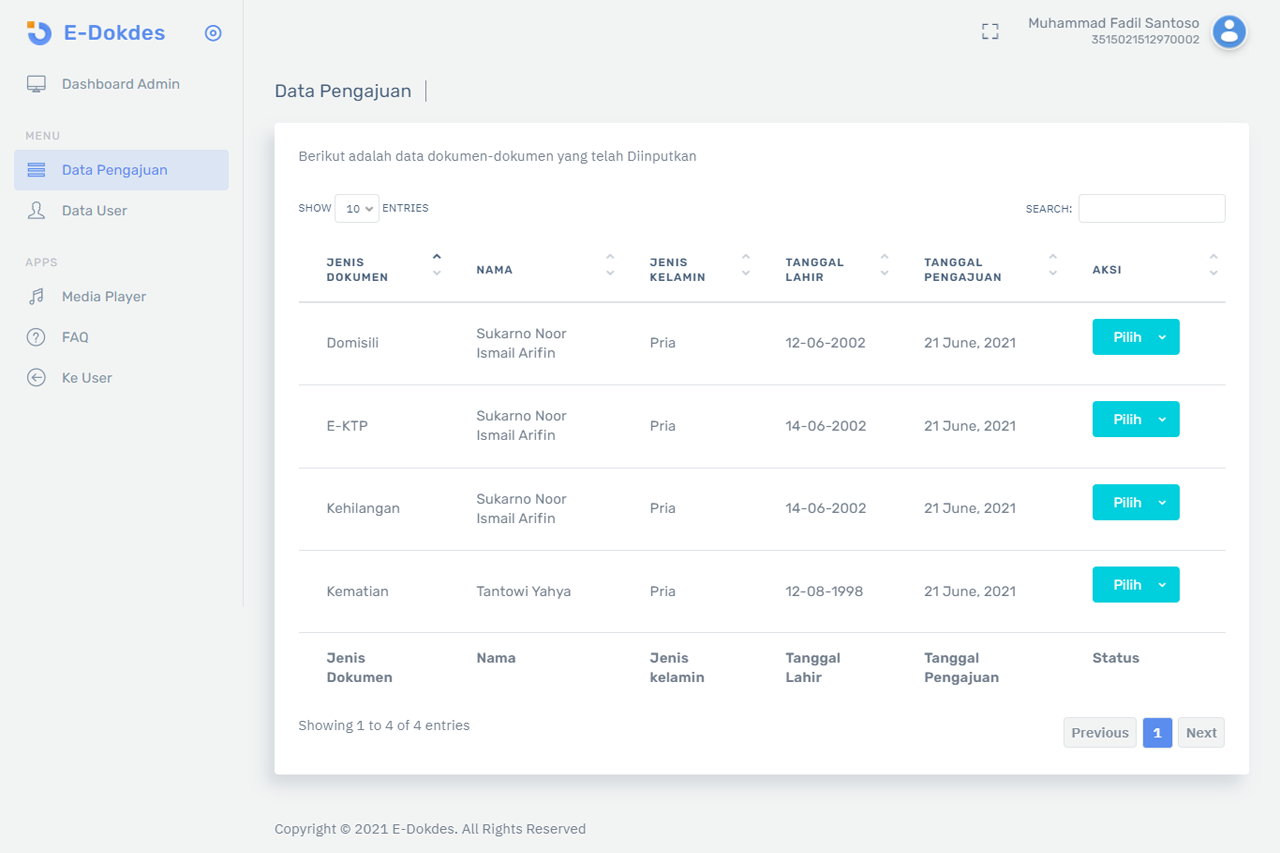1280x853 pixels.
Task: Click the Previous pagination button
Action: pyautogui.click(x=1099, y=733)
